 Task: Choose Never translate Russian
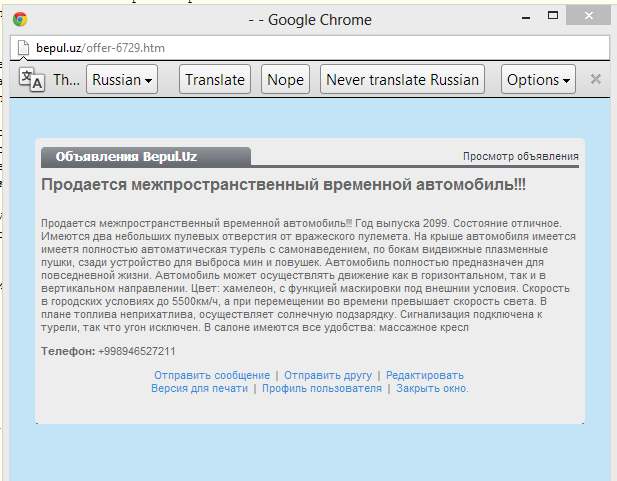tap(403, 80)
